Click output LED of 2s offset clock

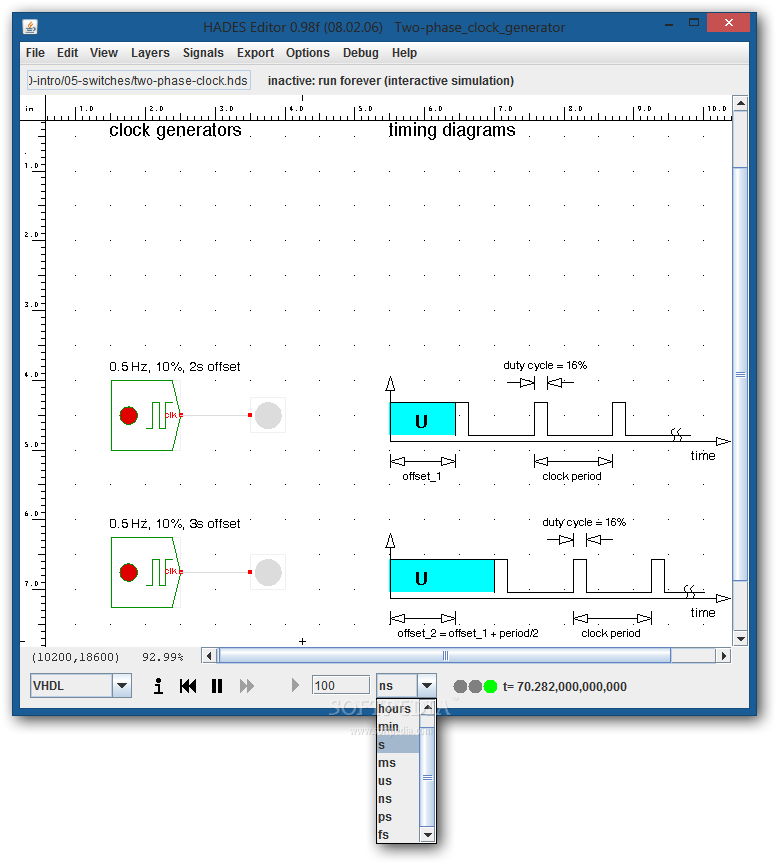268,415
